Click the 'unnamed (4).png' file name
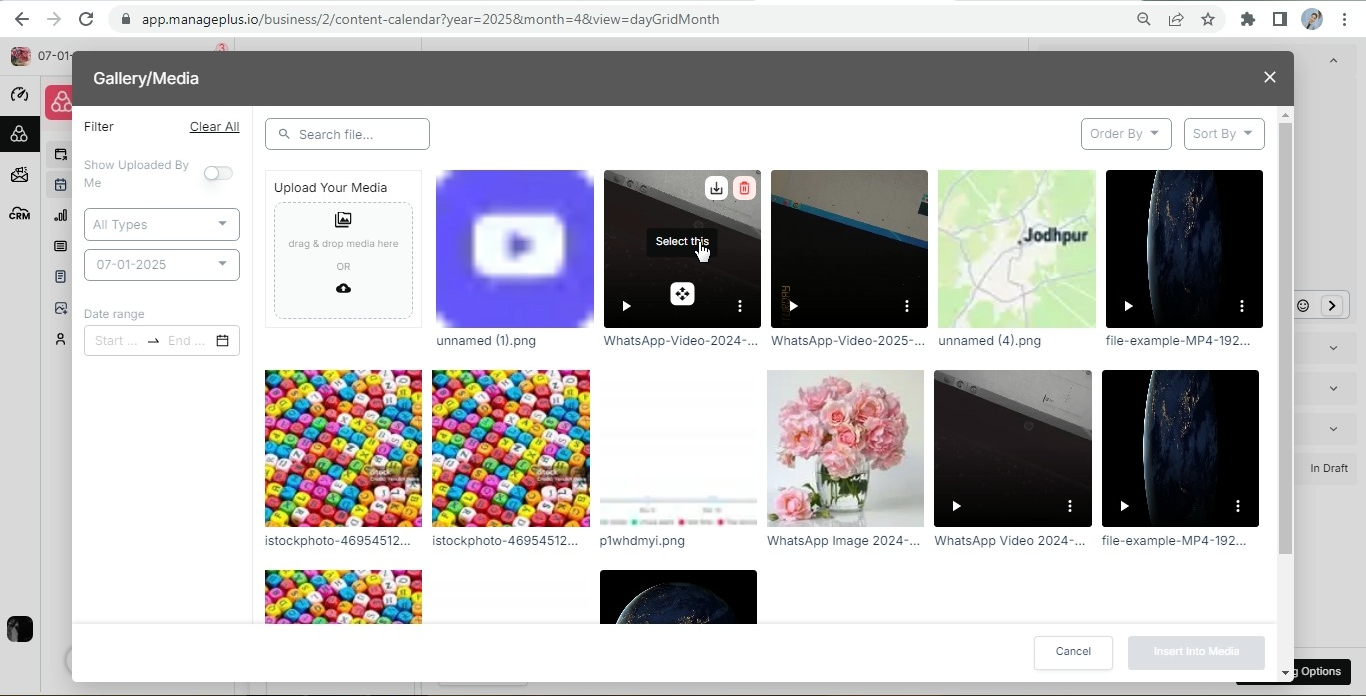Viewport: 1366px width, 696px height. tap(989, 340)
